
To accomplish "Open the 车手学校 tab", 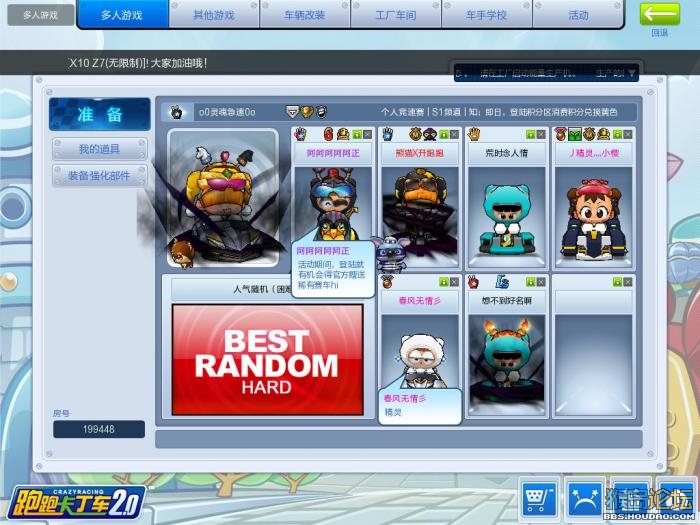I will pos(487,15).
